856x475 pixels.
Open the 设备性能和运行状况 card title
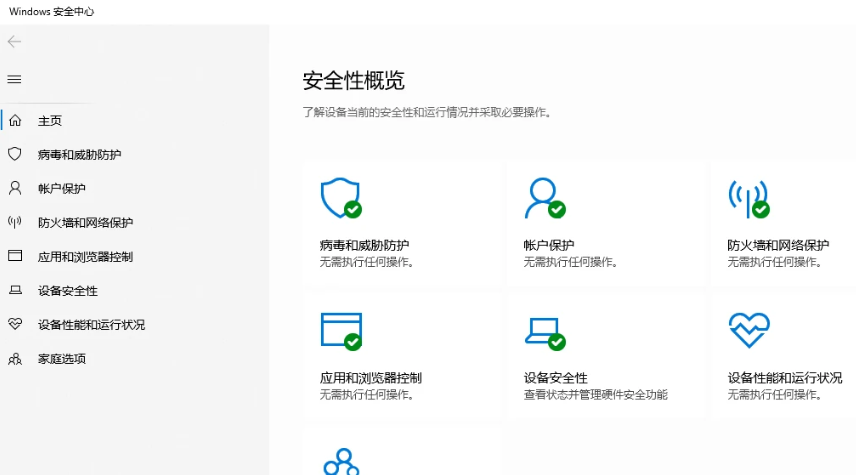click(x=784, y=378)
